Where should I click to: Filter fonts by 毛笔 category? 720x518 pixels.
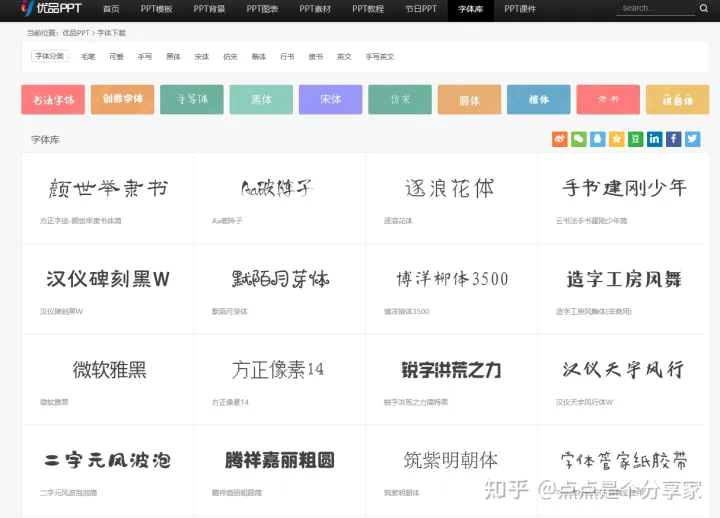click(x=88, y=56)
